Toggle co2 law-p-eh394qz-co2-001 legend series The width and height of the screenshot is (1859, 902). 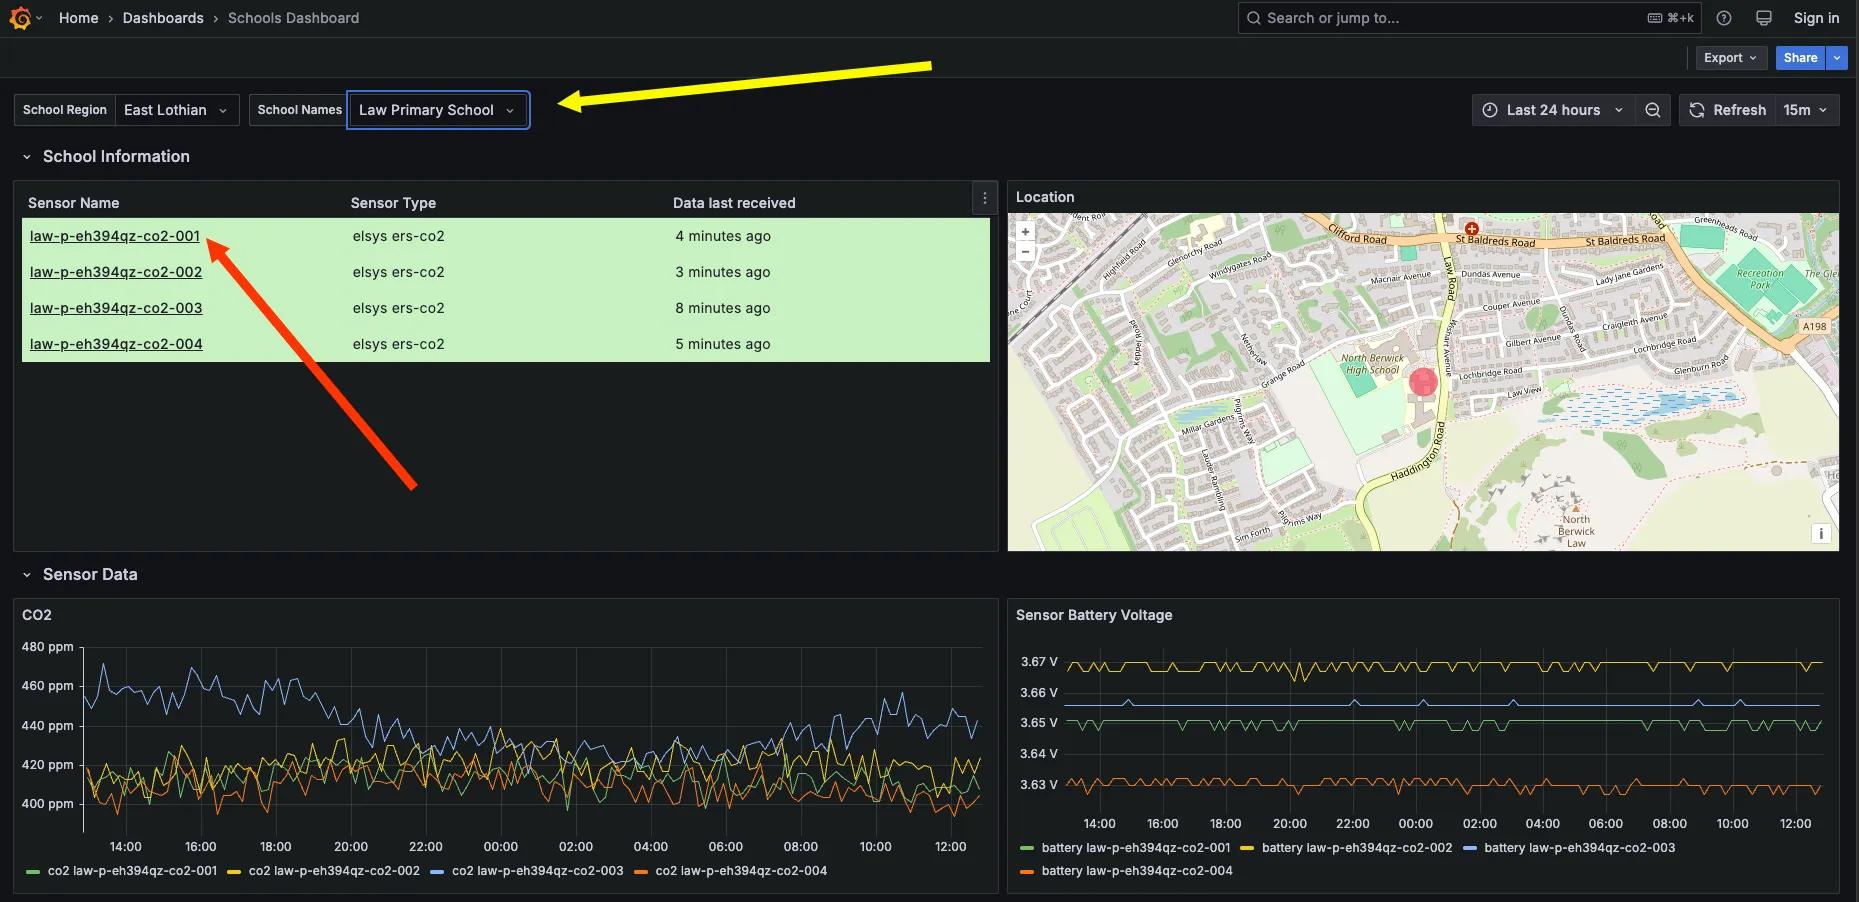pyautogui.click(x=132, y=871)
